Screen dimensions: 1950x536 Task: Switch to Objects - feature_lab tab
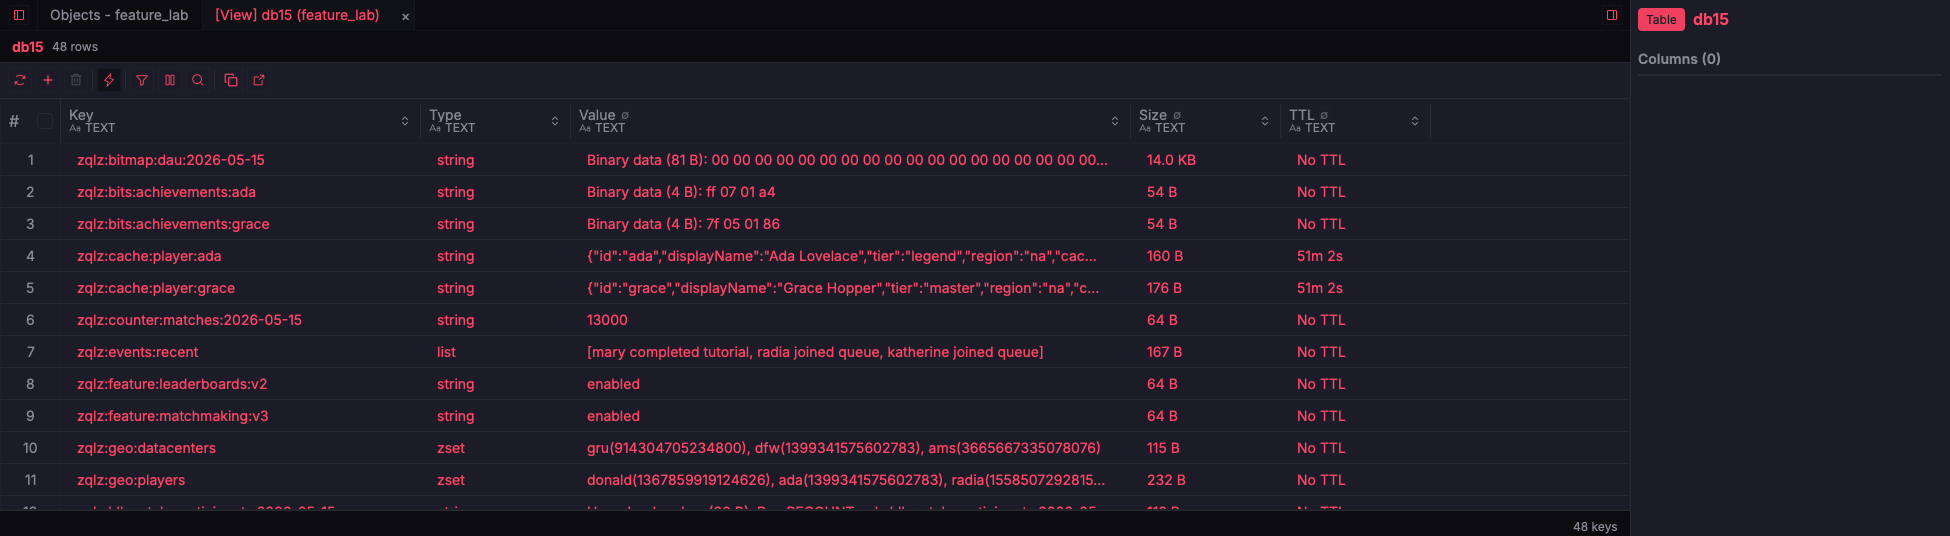click(x=119, y=15)
